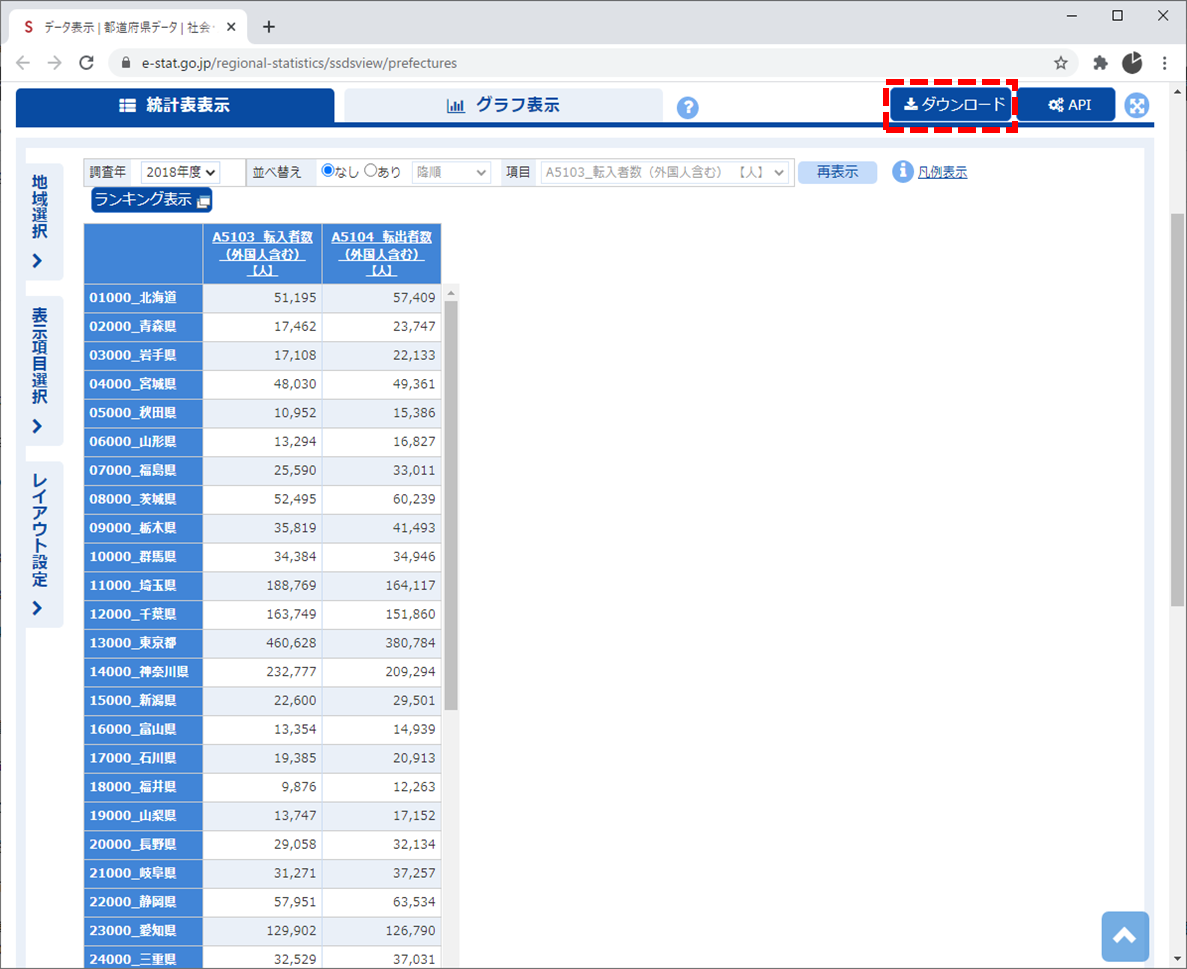Expand the 表示項目選択 side panel
The height and width of the screenshot is (969, 1187).
pos(43,369)
